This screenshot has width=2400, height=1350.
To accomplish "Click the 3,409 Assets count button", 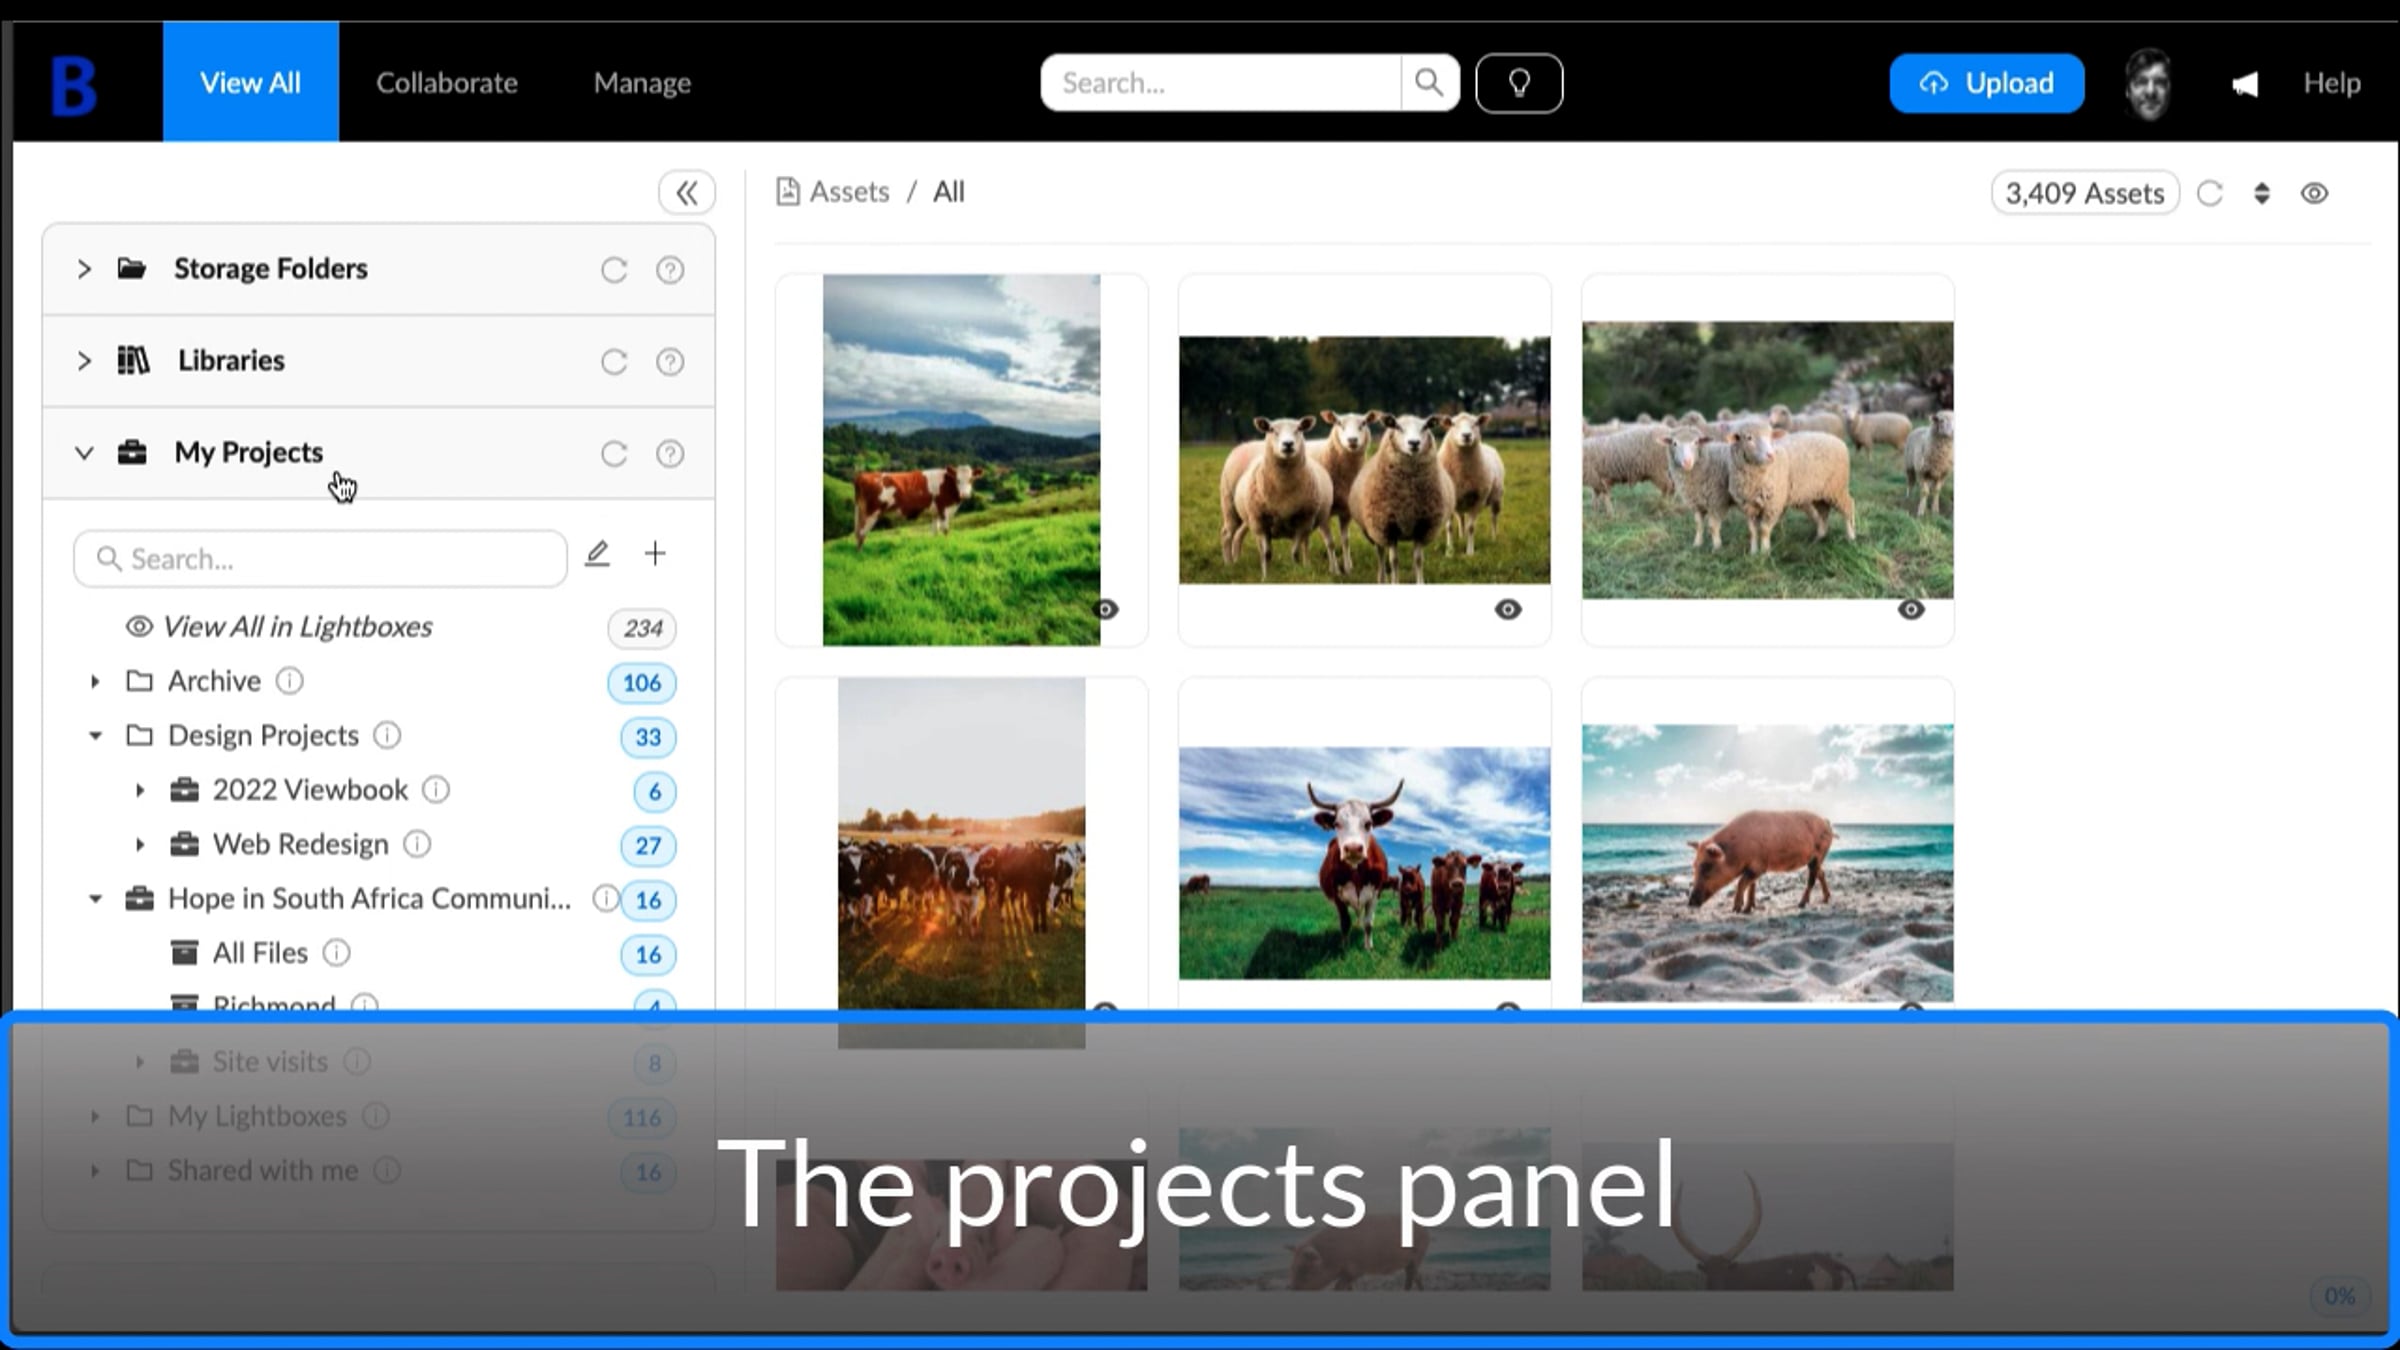I will [2085, 193].
